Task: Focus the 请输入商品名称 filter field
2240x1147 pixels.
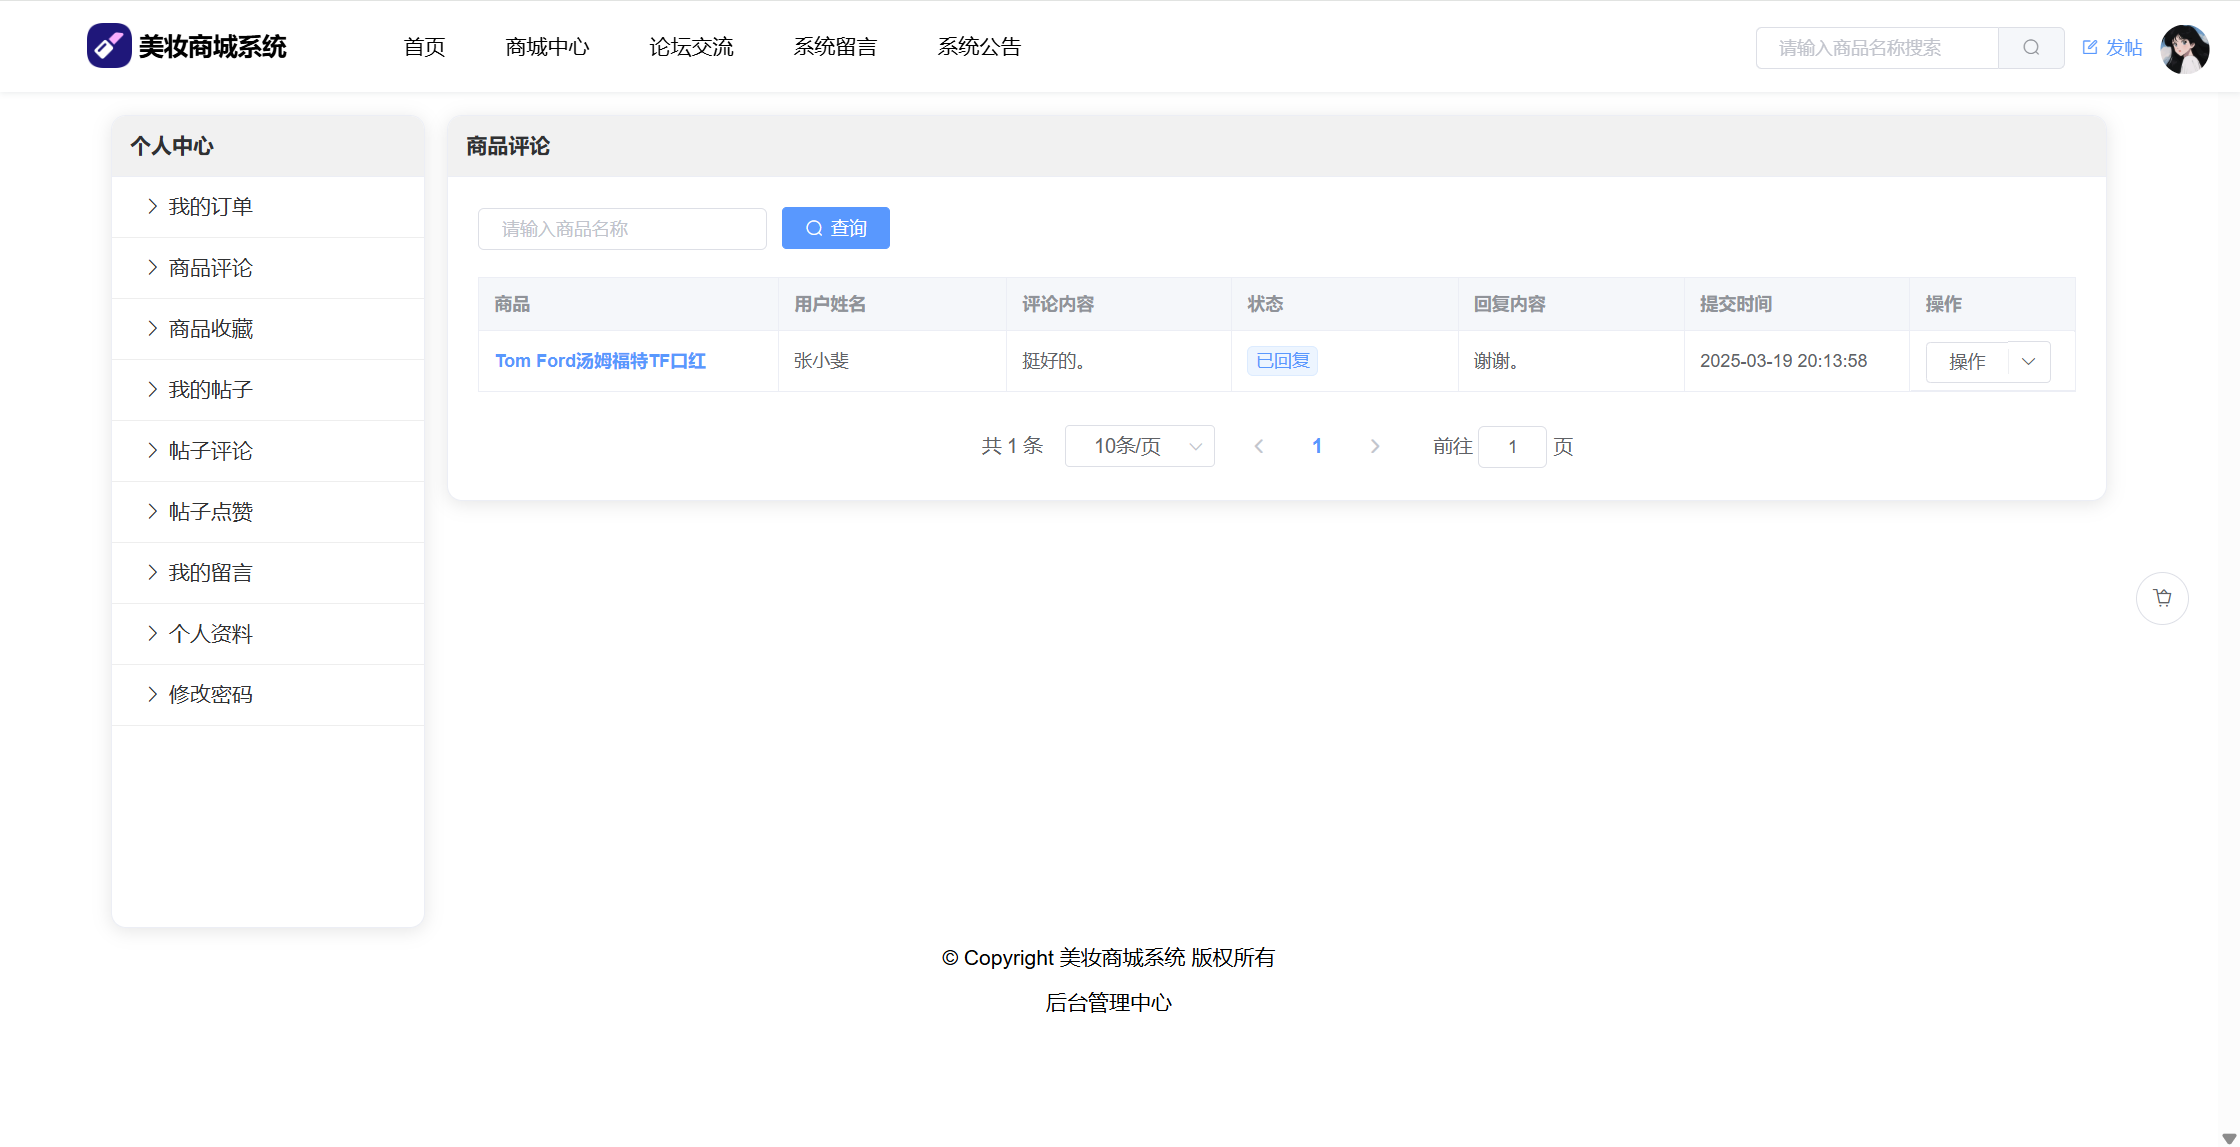Action: point(622,229)
